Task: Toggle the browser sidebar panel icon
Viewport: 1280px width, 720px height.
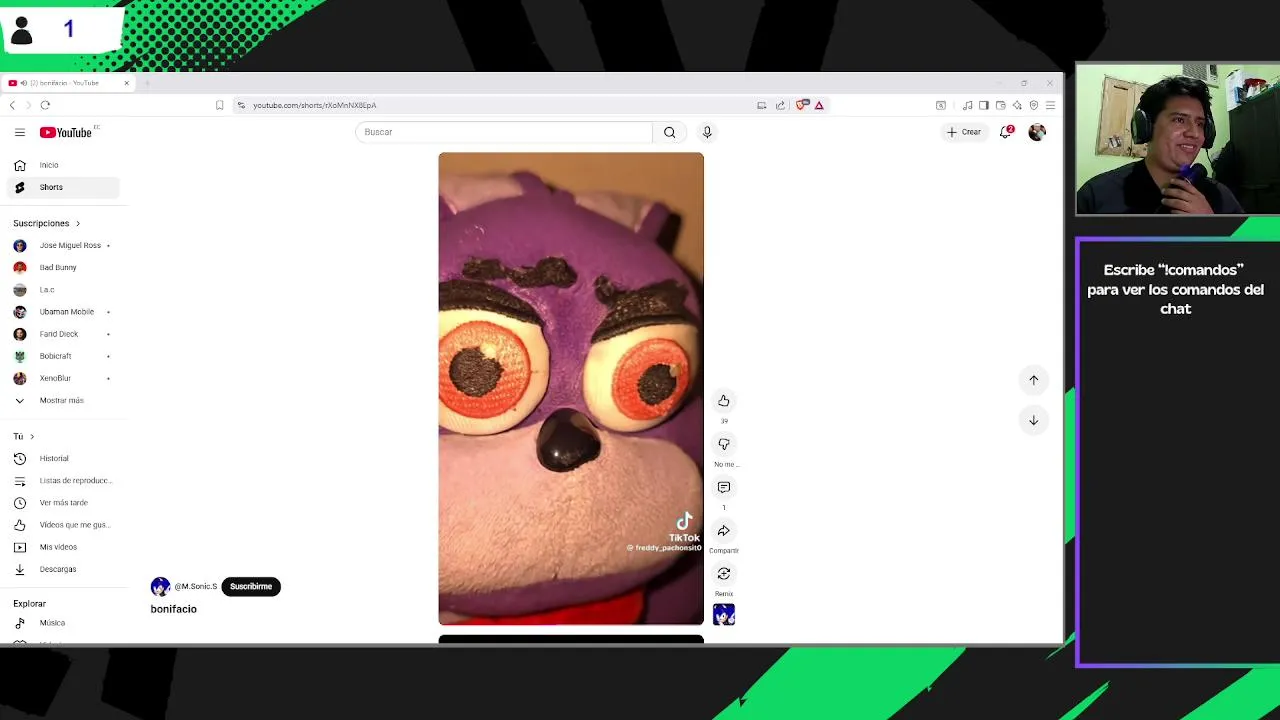Action: pos(984,105)
